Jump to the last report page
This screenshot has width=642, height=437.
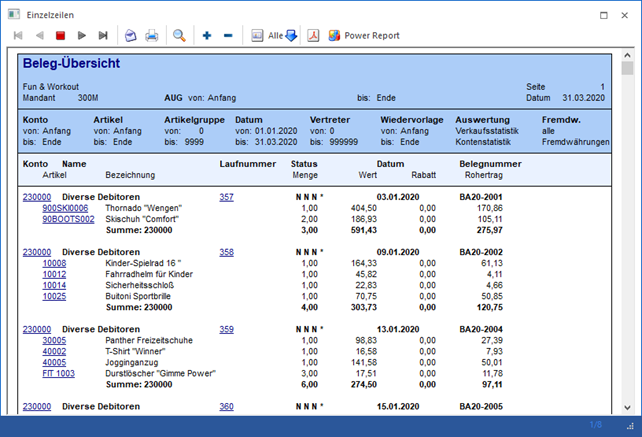pyautogui.click(x=103, y=36)
